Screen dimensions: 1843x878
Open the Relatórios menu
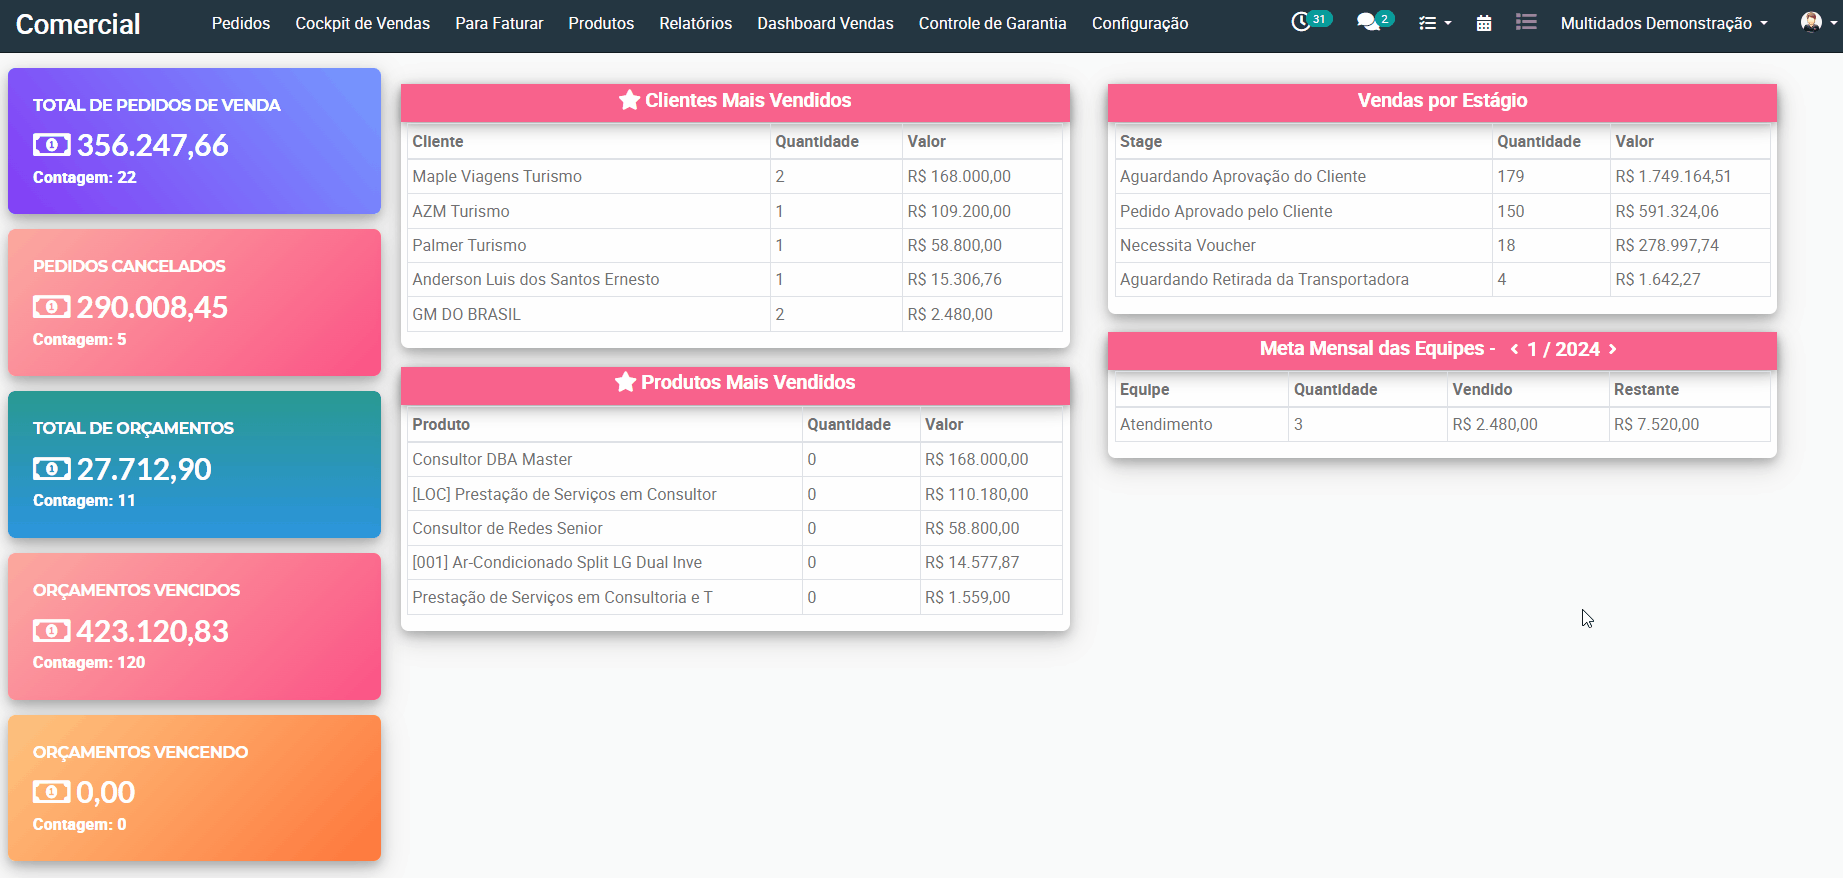coord(695,23)
